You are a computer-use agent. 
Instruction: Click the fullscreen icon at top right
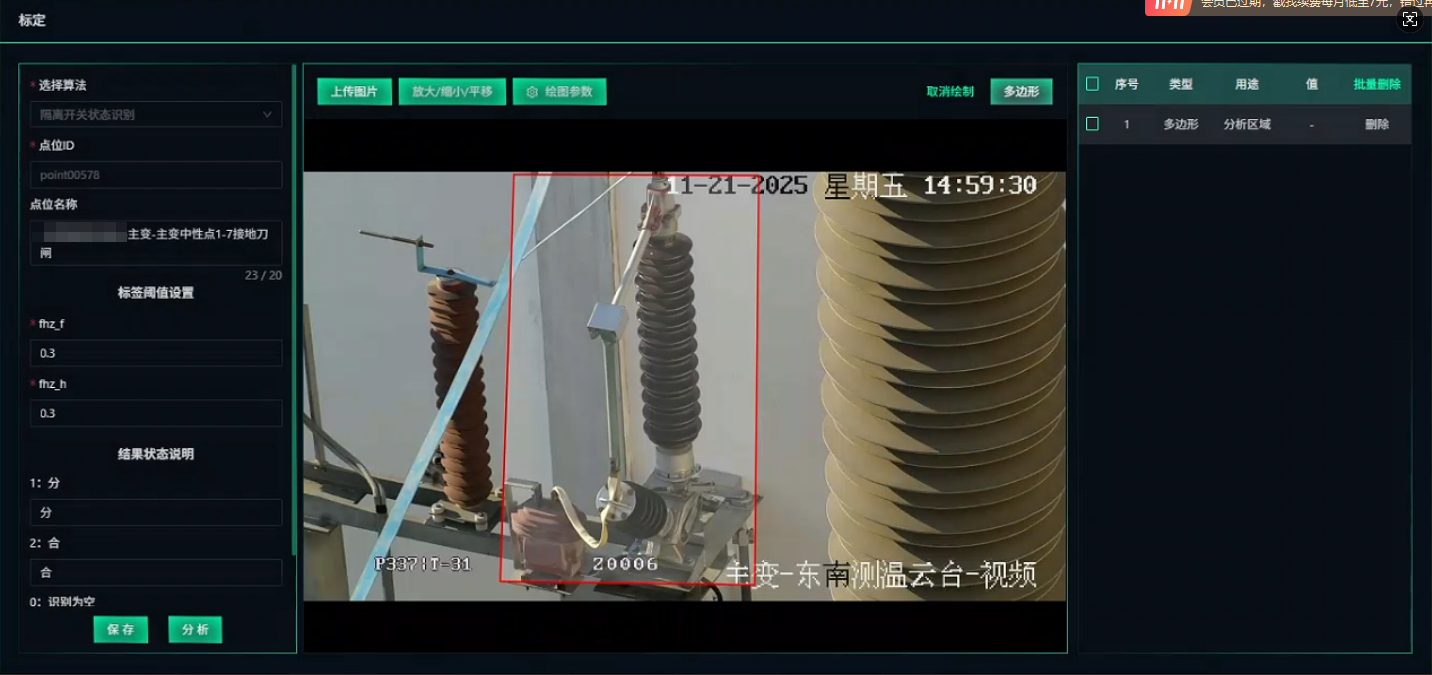point(1410,20)
